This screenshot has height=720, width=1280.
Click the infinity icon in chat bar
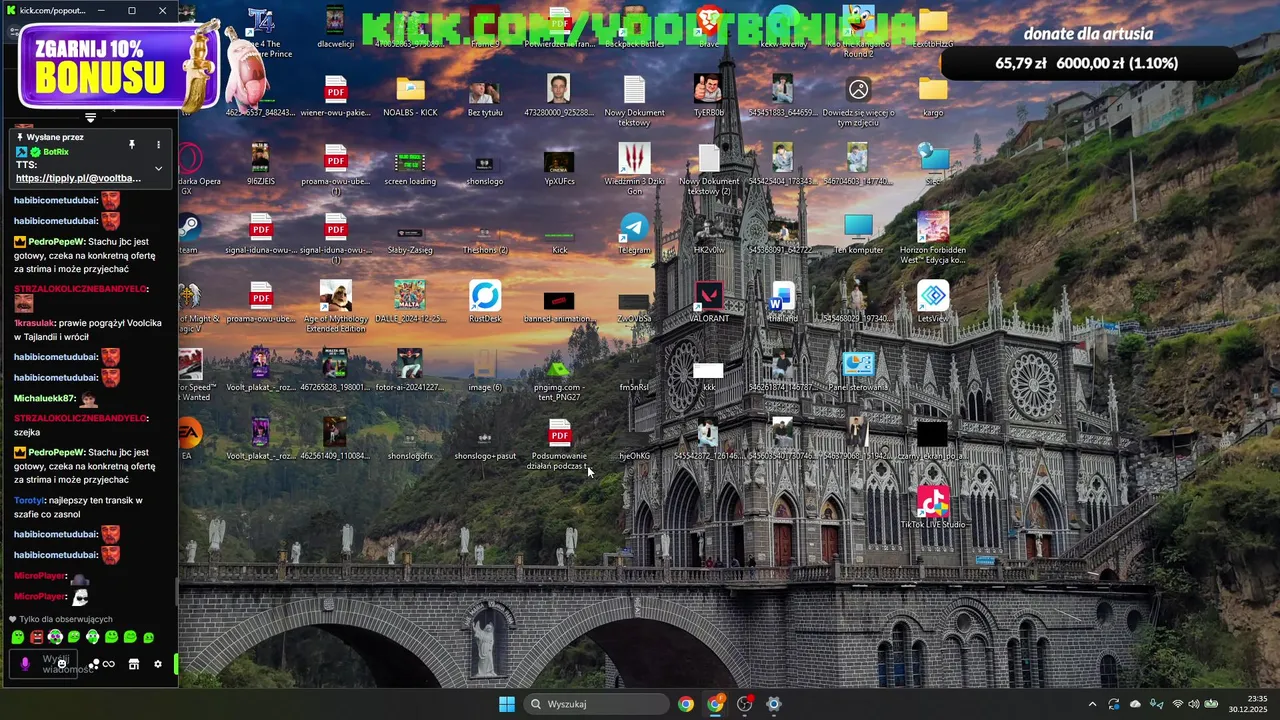(109, 664)
